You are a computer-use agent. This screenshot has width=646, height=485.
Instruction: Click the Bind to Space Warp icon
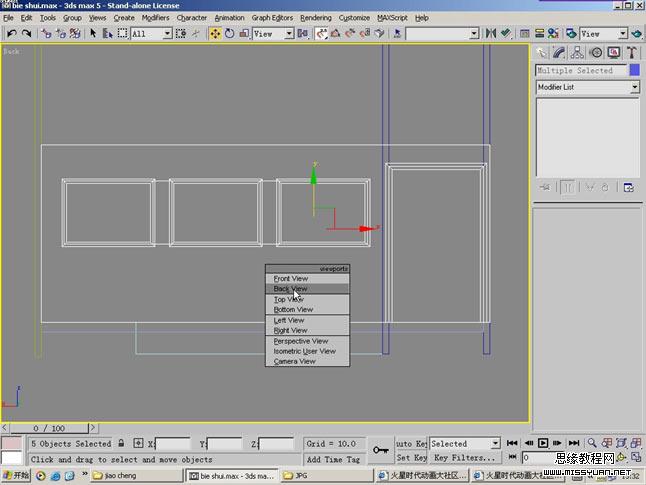pyautogui.click(x=75, y=33)
